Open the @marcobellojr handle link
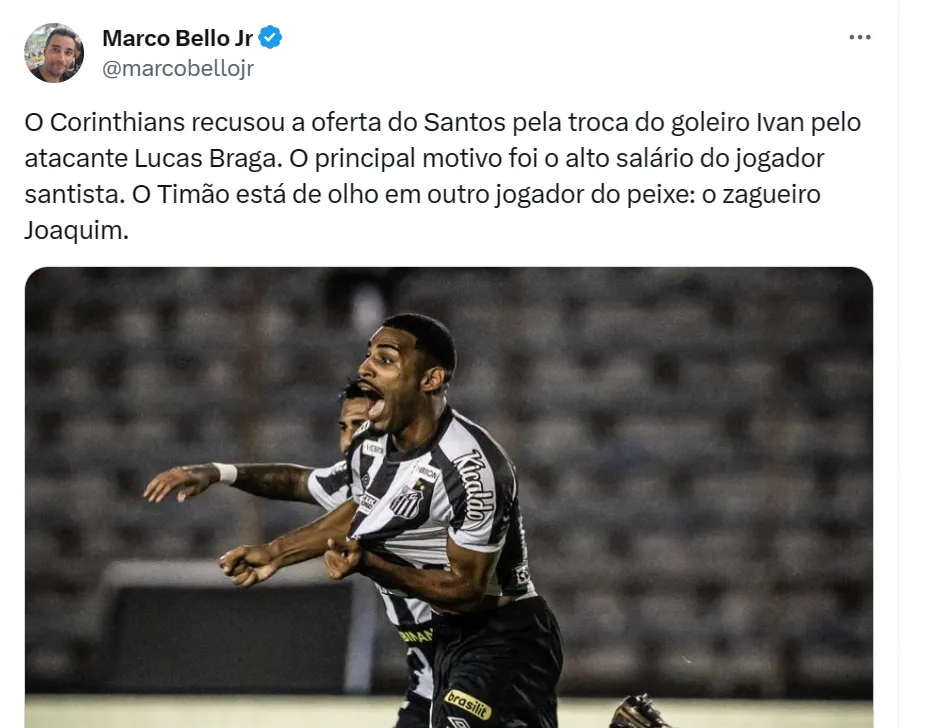This screenshot has height=728, width=939. (x=178, y=68)
